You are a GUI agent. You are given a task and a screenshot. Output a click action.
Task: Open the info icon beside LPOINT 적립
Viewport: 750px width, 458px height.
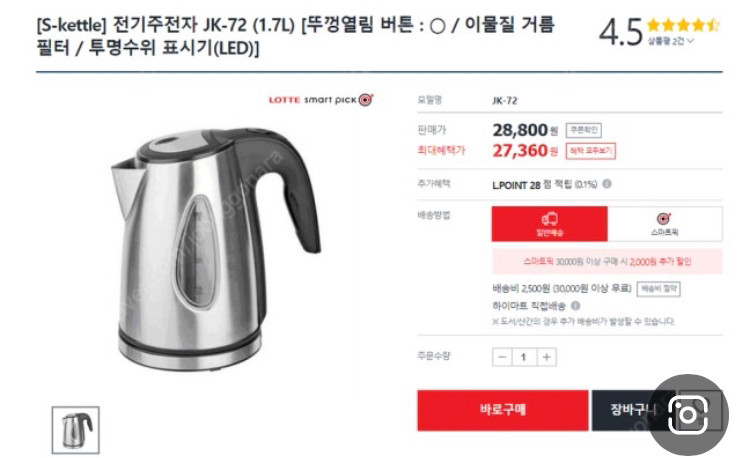tap(607, 184)
